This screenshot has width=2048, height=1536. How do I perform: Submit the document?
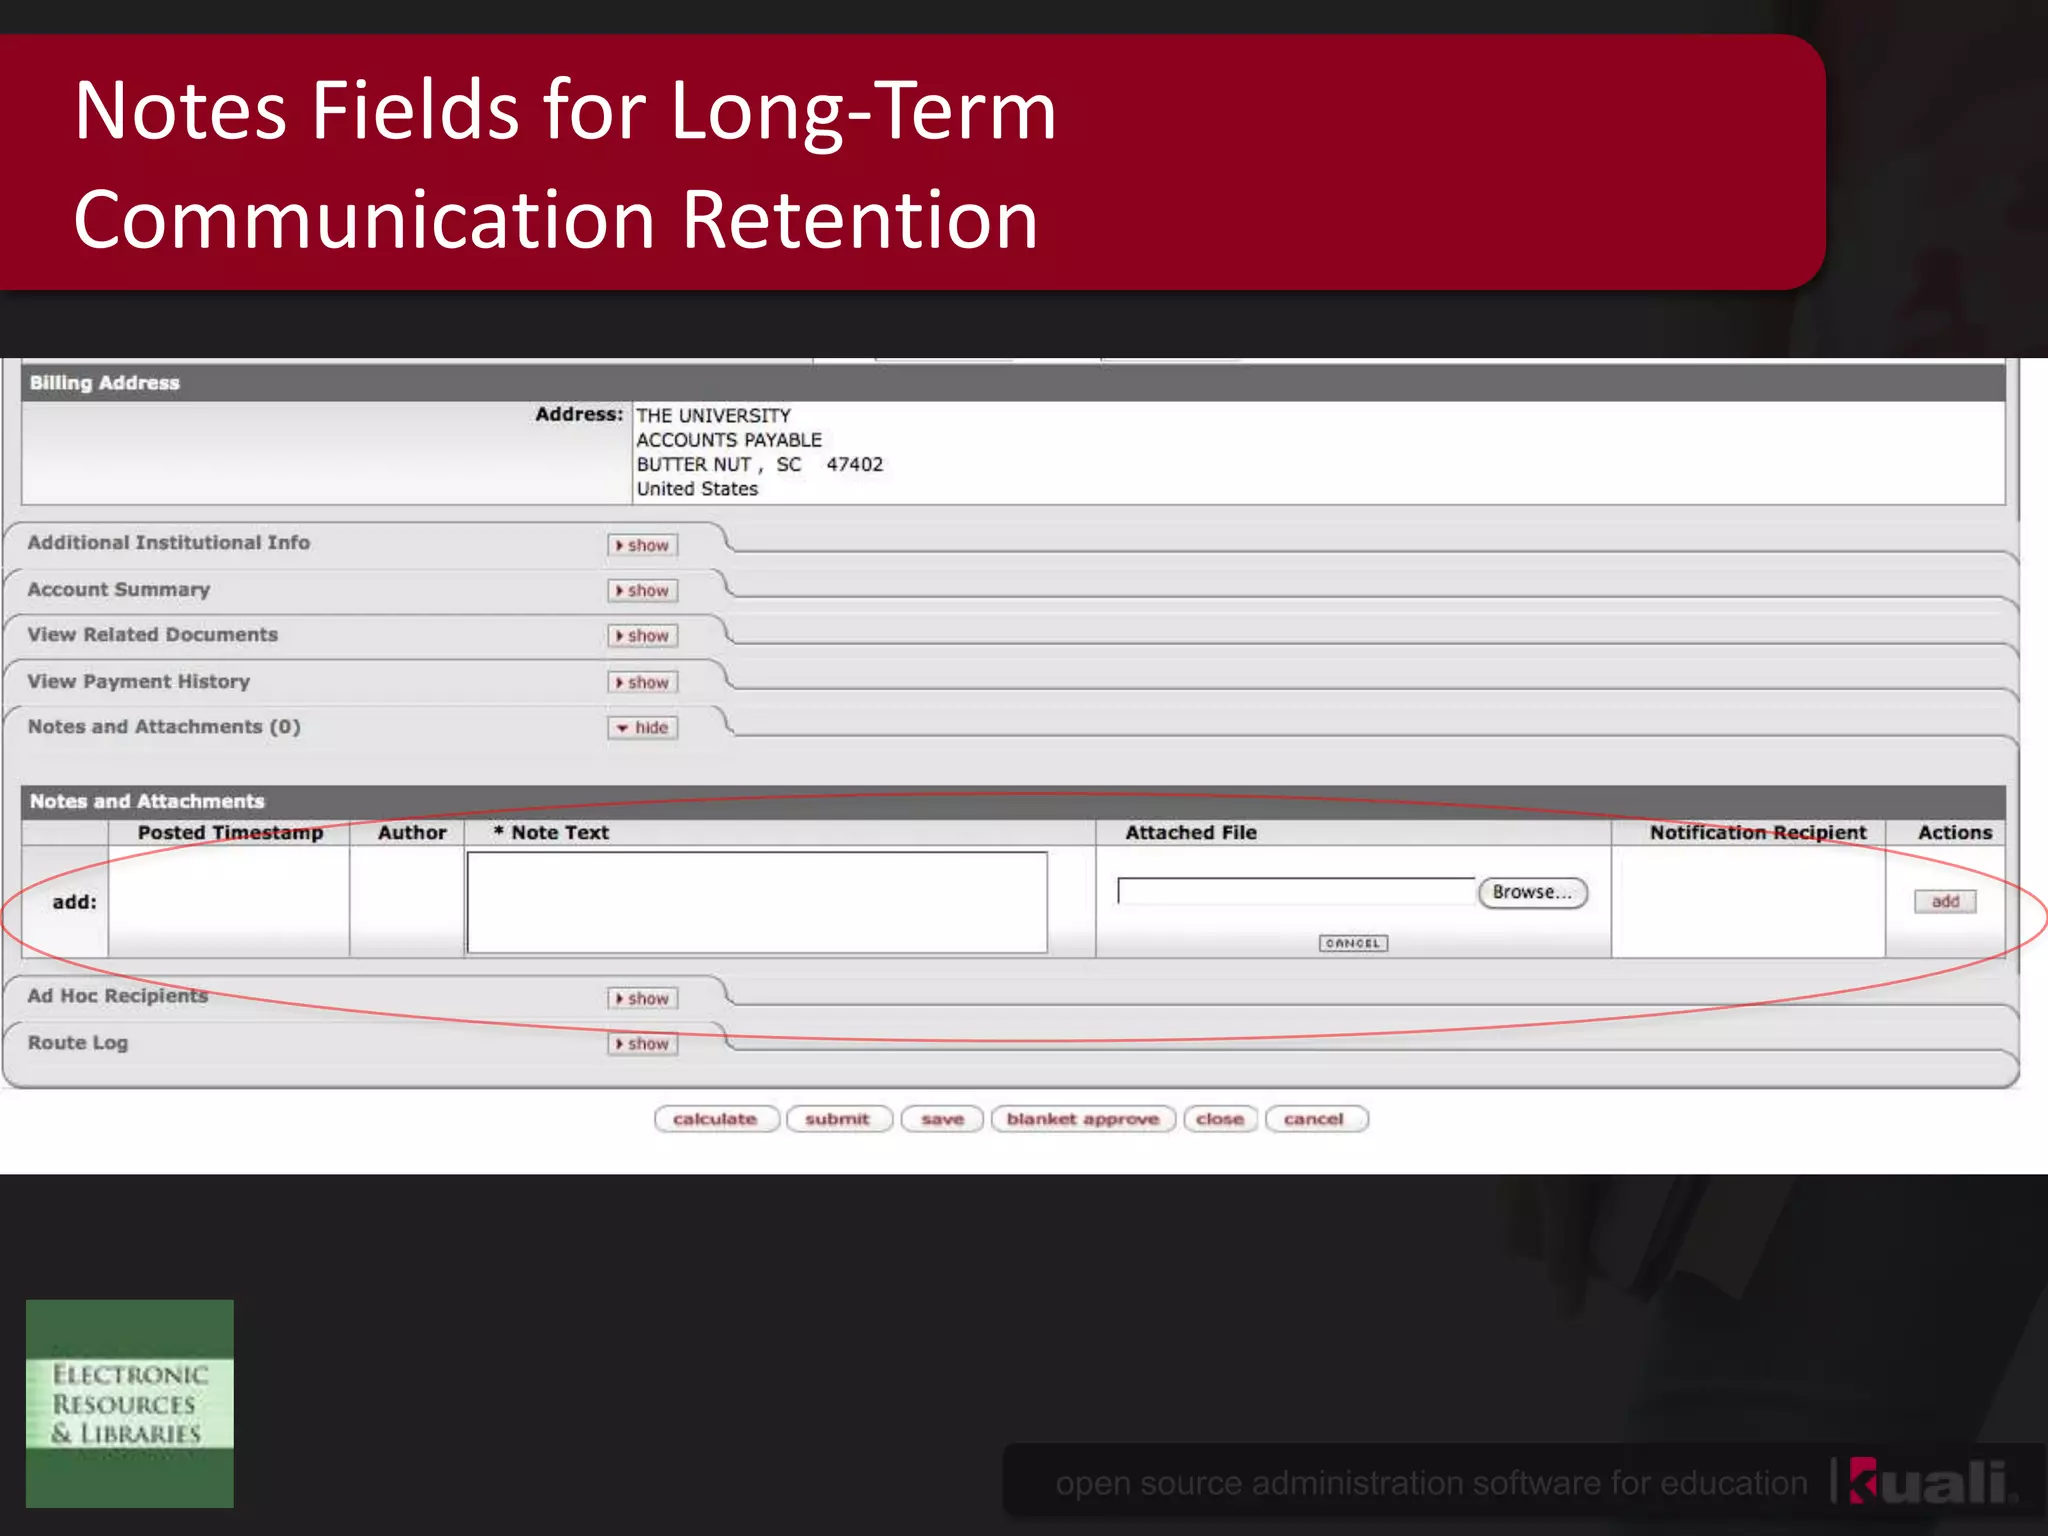[x=837, y=1119]
